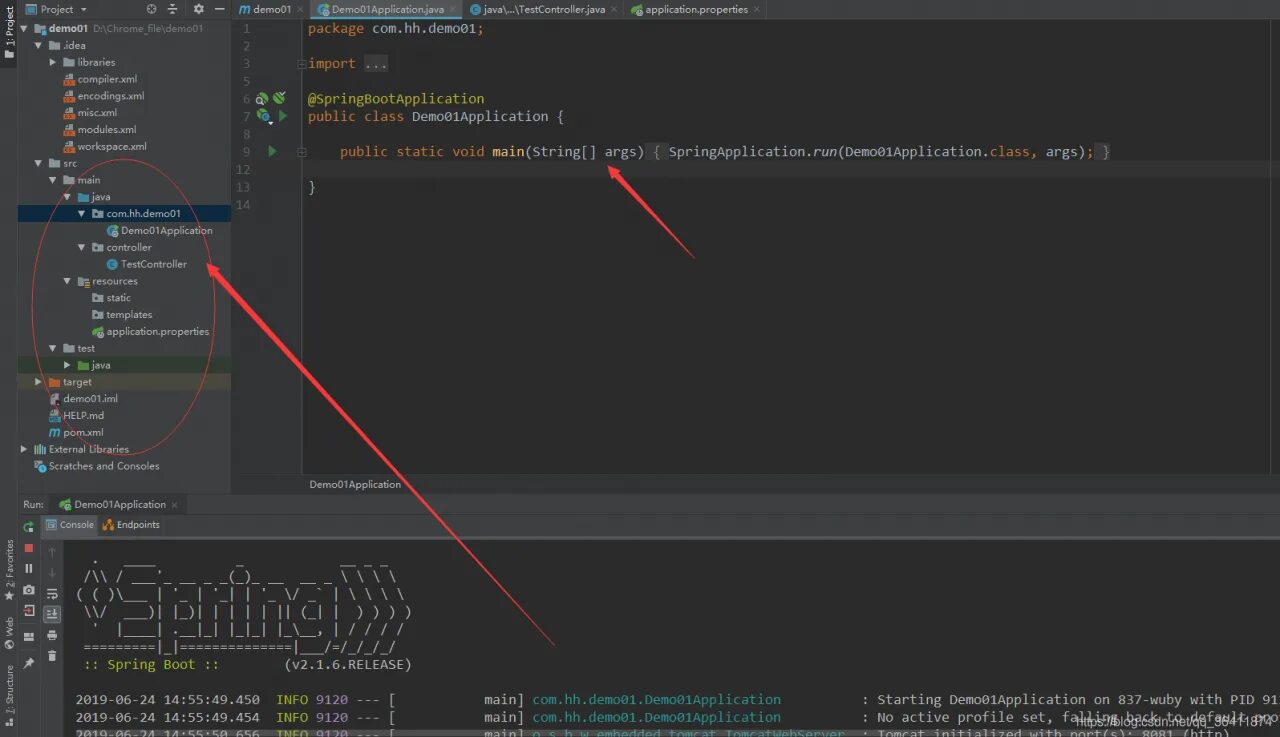Click the Down the stack trace arrow

point(53,572)
